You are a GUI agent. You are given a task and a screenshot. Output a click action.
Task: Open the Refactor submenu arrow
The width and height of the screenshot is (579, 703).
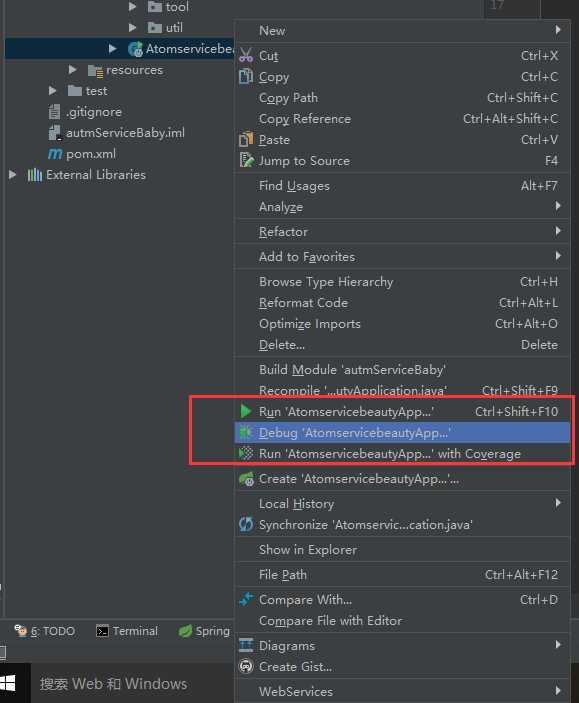(x=558, y=231)
